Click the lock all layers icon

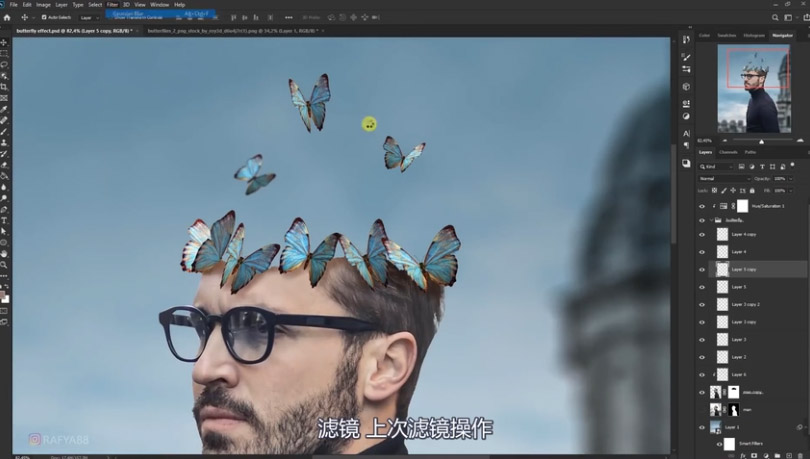tap(752, 190)
